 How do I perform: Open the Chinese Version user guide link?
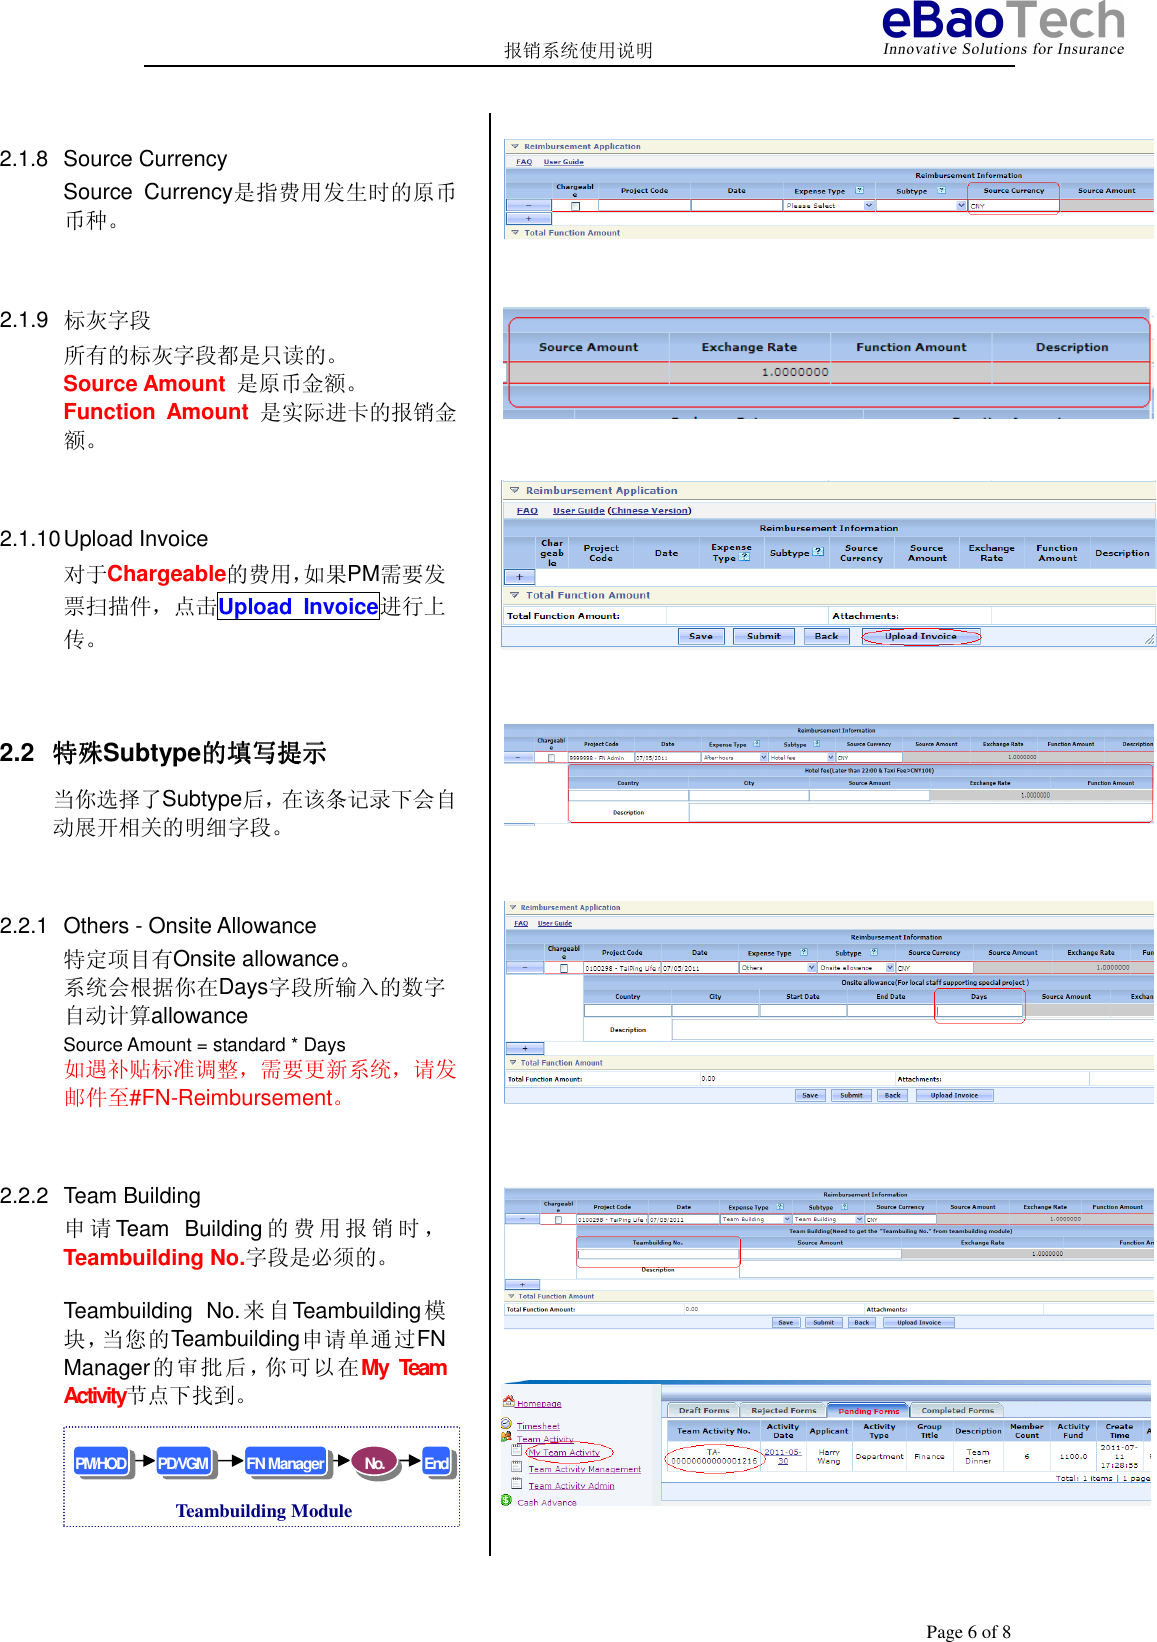(650, 510)
